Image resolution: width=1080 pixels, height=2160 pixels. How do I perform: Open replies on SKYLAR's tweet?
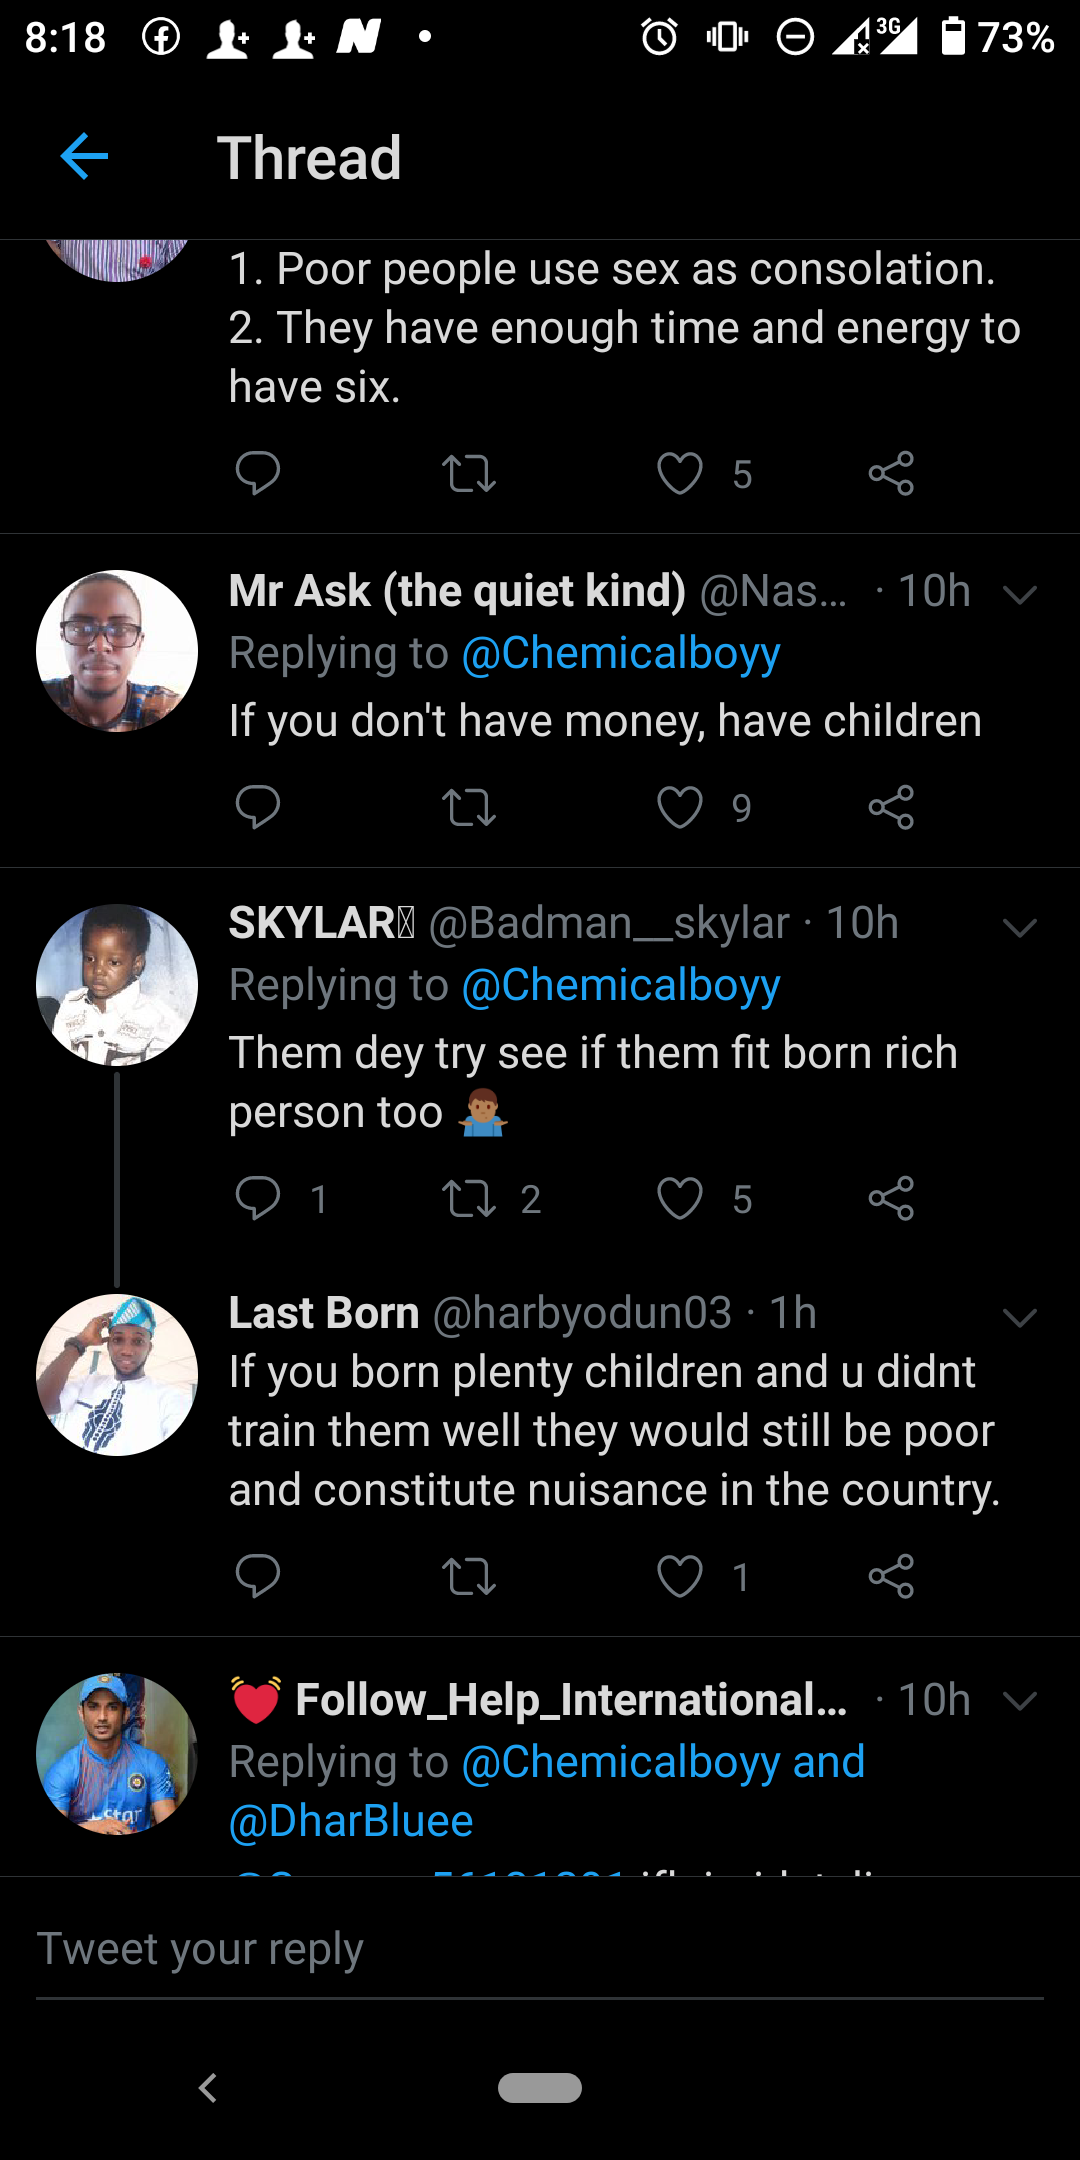[257, 1198]
